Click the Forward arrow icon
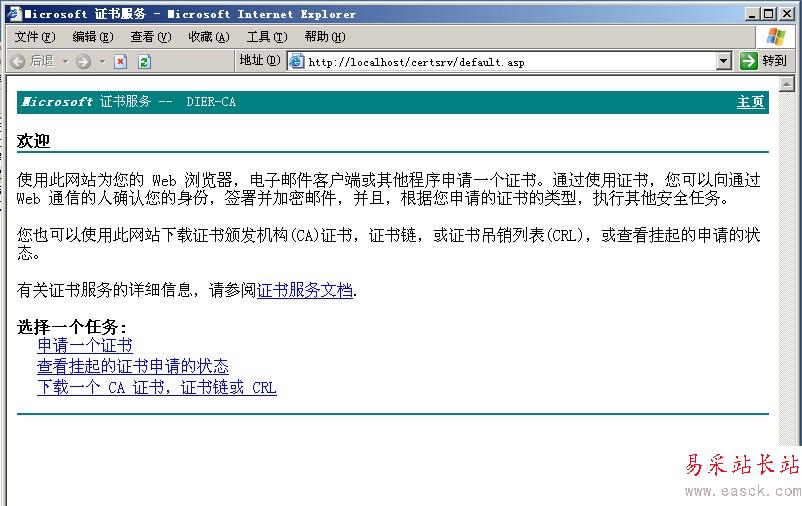The image size is (802, 506). point(83,62)
